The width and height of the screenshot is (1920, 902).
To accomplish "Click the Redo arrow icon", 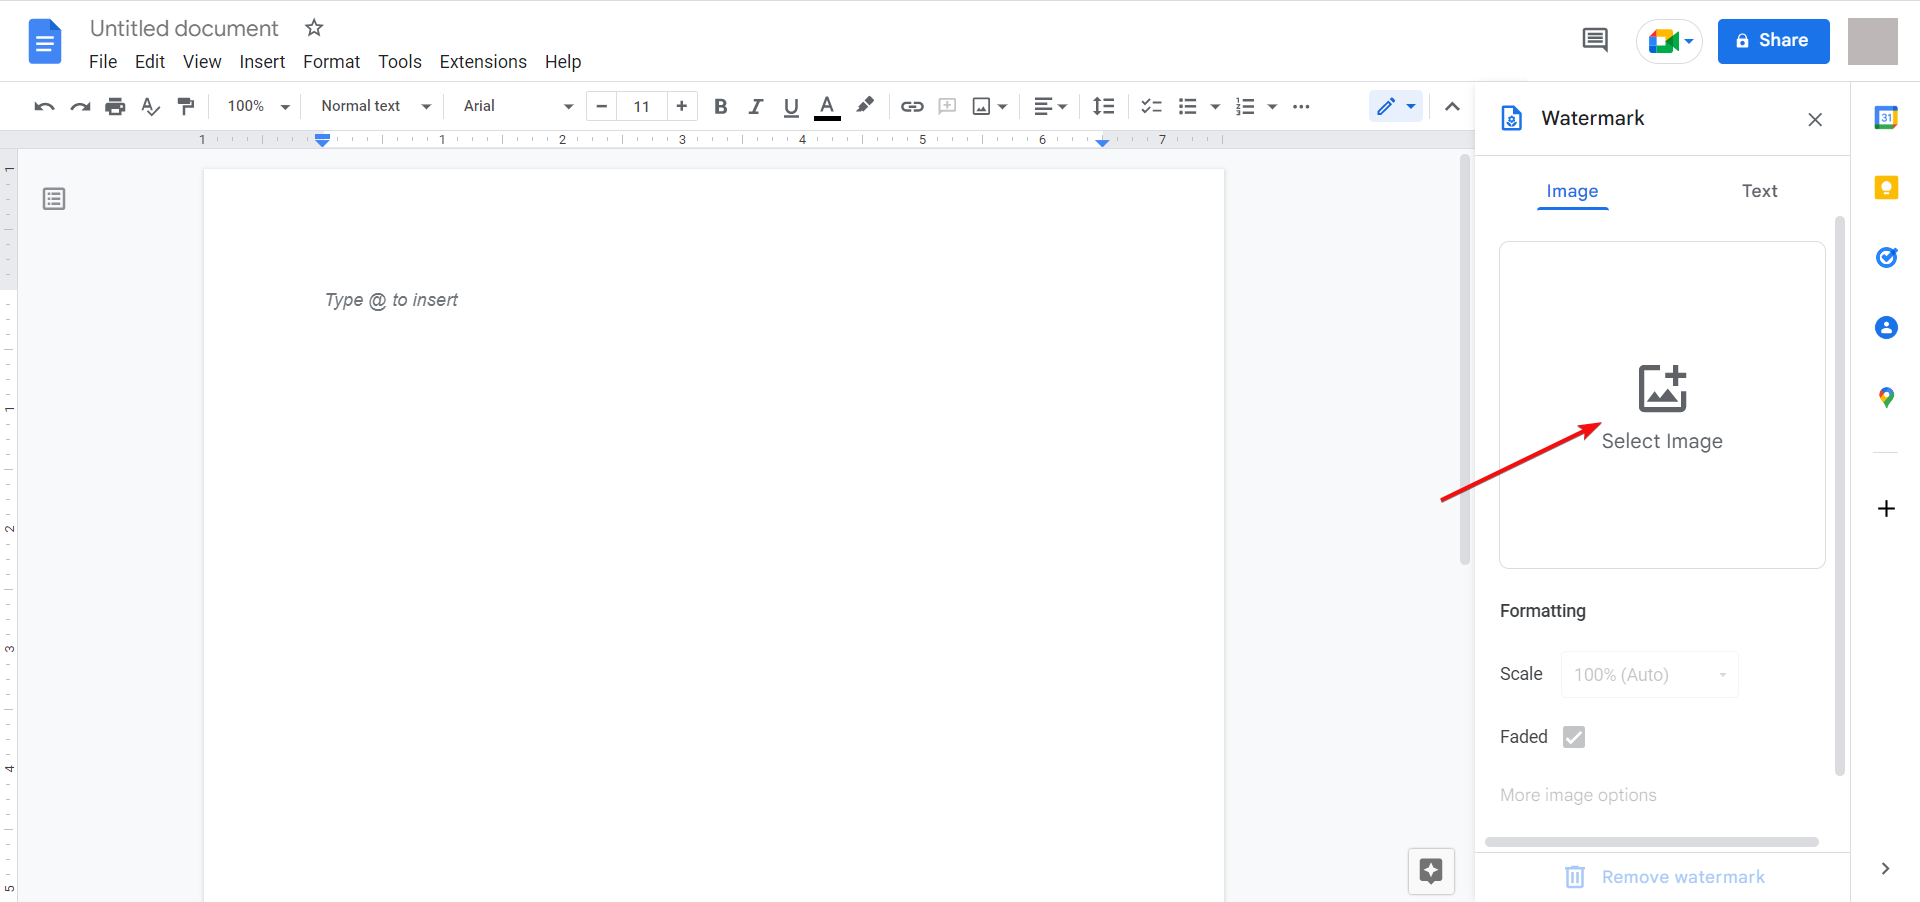I will tap(80, 106).
